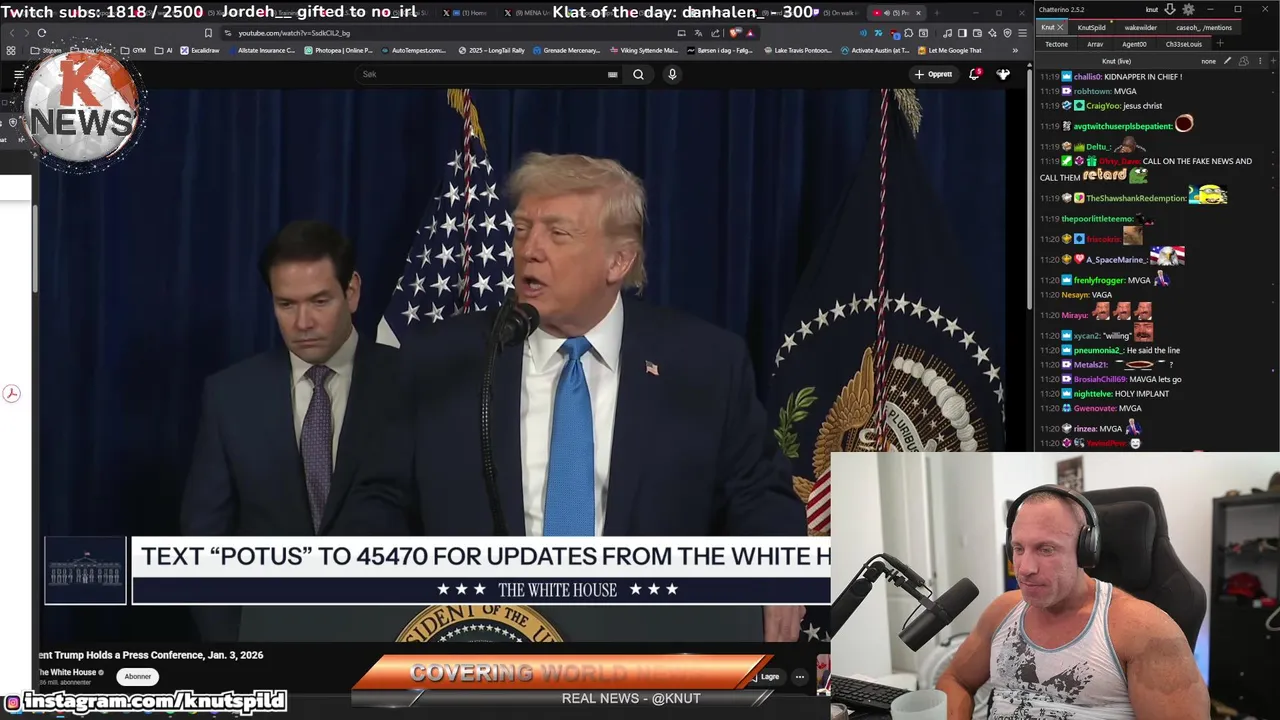Viewport: 1280px width, 720px height.
Task: Select the Arrav chat tab
Action: 1095,44
